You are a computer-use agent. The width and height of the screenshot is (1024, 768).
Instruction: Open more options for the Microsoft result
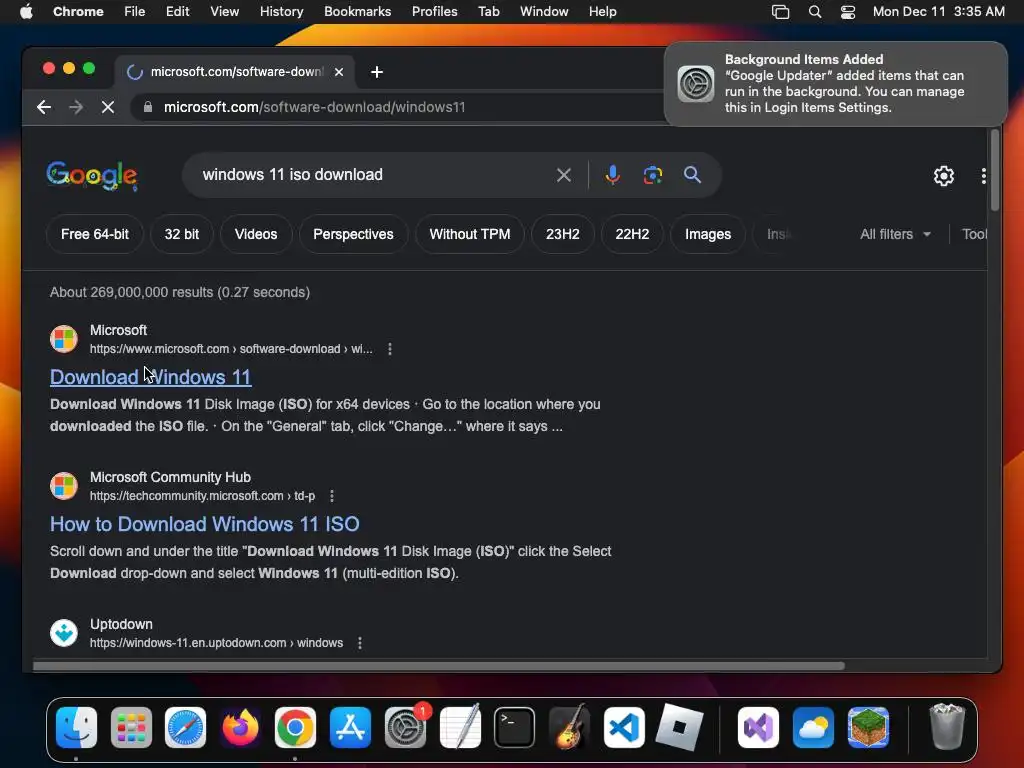[390, 349]
